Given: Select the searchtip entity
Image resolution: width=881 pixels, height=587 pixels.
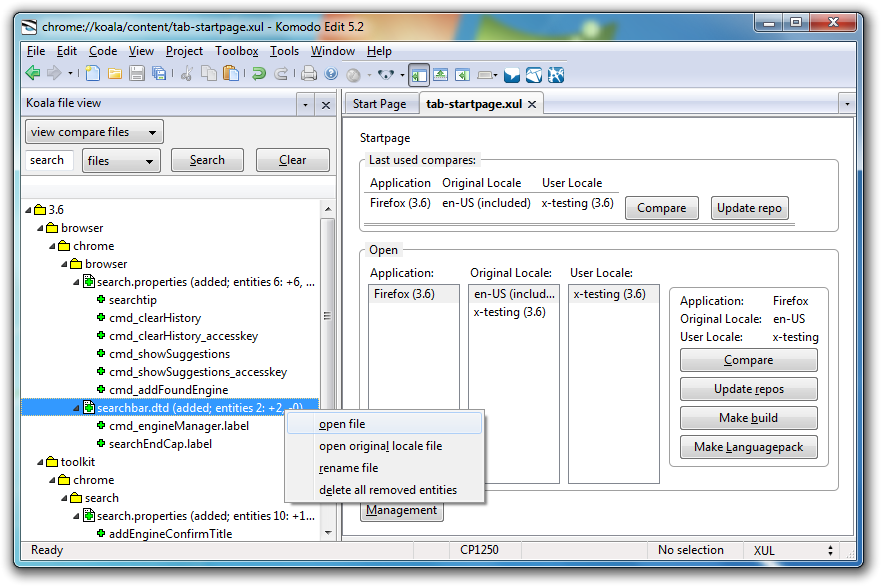Looking at the screenshot, I should 133,300.
